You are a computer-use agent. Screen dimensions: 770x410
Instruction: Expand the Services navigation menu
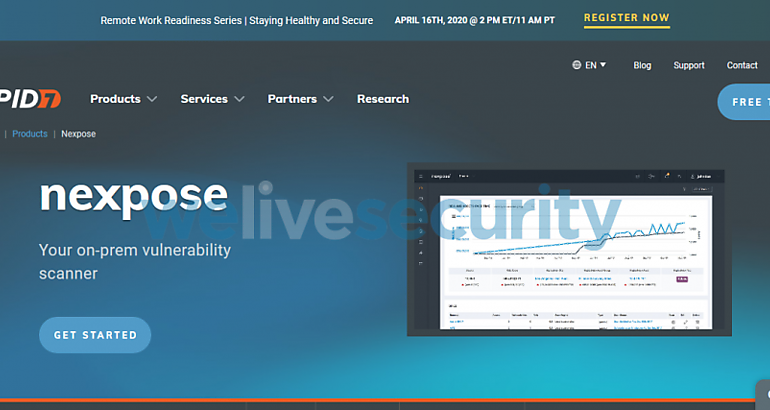[212, 99]
